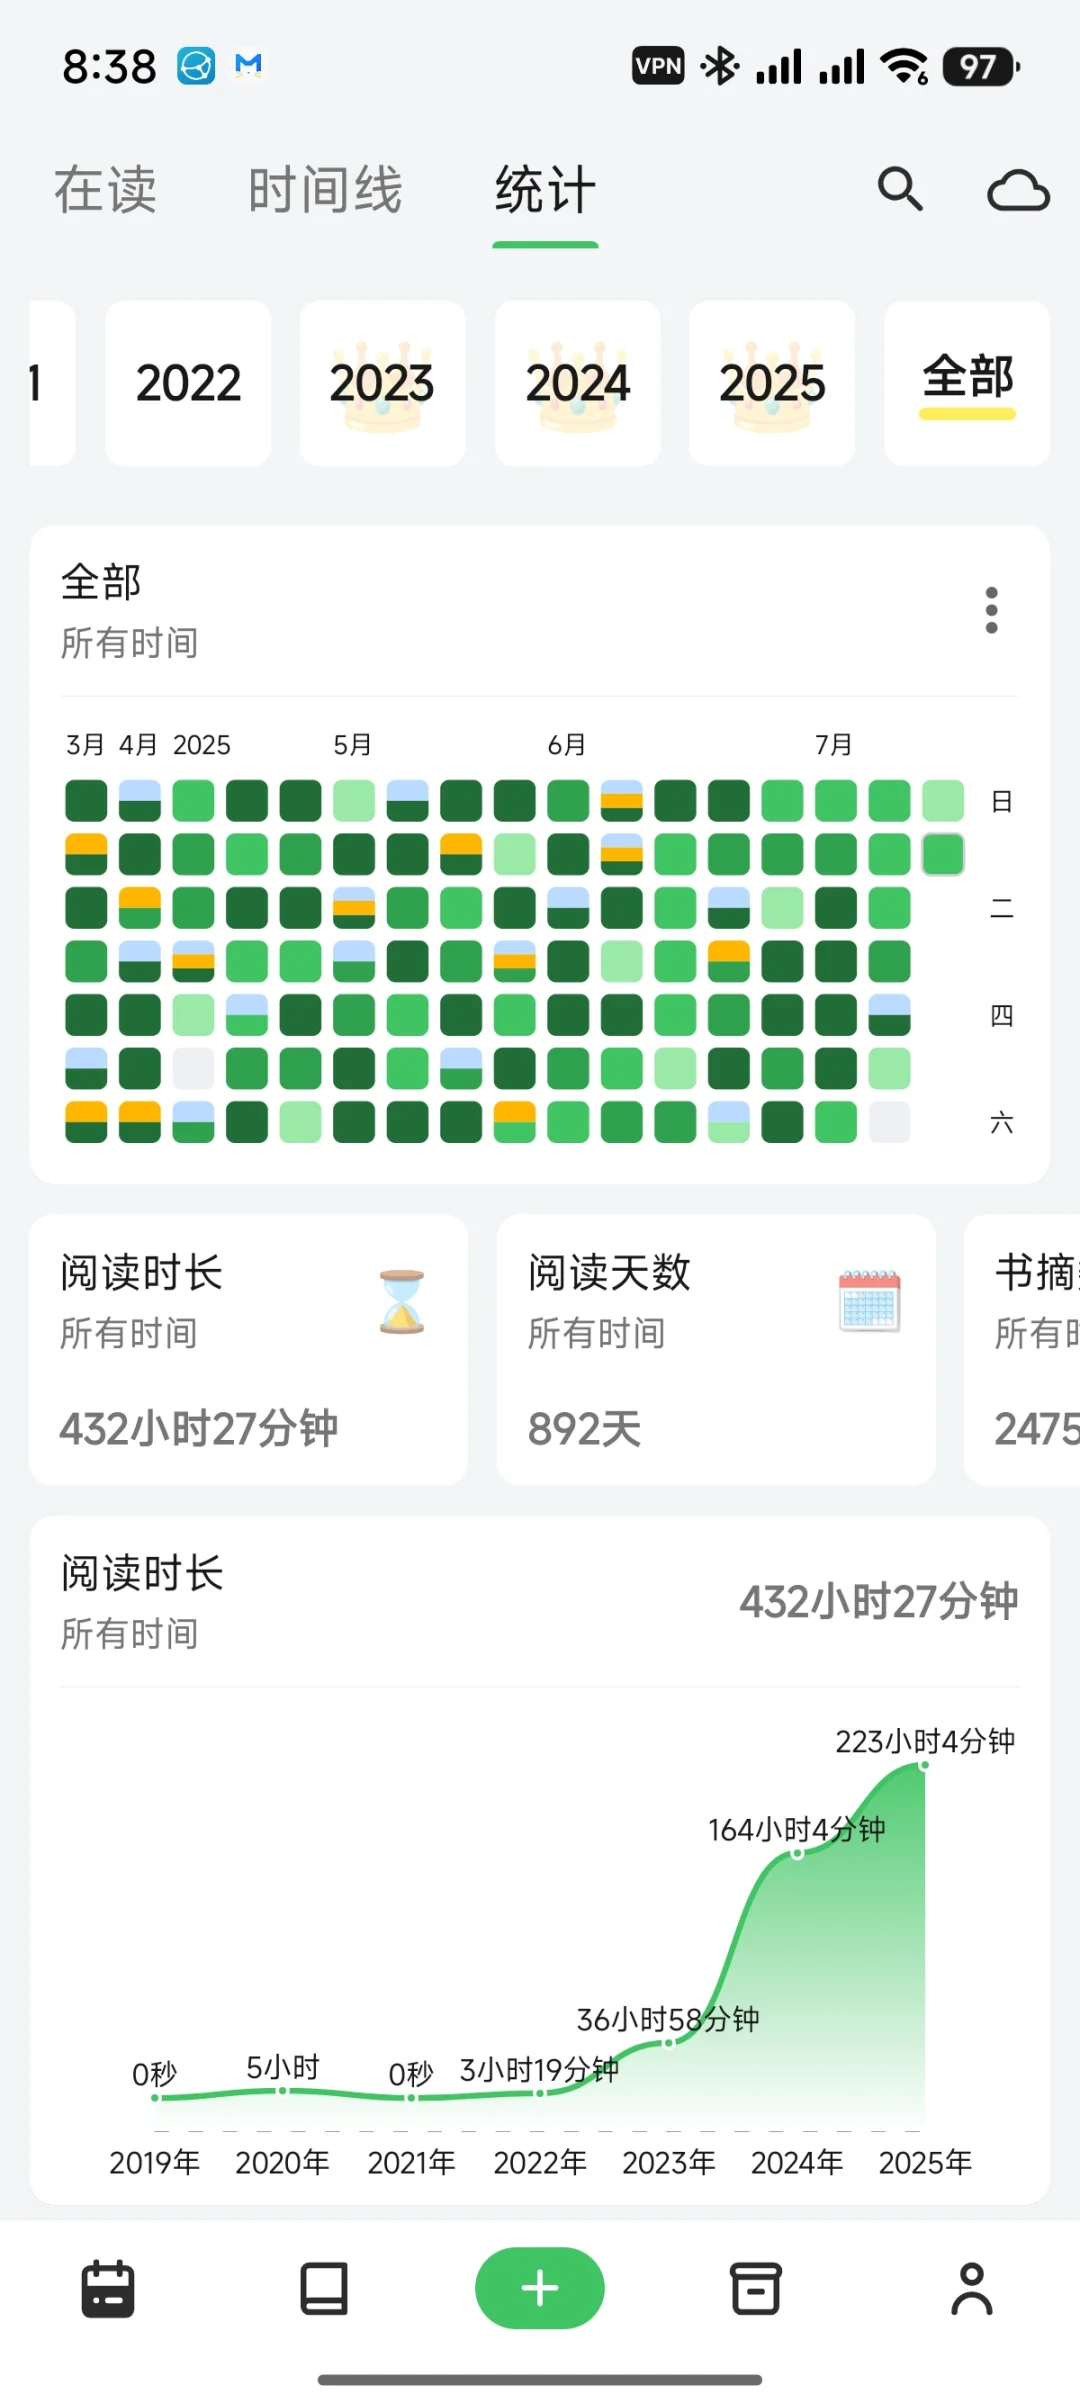This screenshot has height=2403, width=1080.
Task: Open the 阅读时长 432小时27分钟 summary card
Action: tap(248, 1350)
